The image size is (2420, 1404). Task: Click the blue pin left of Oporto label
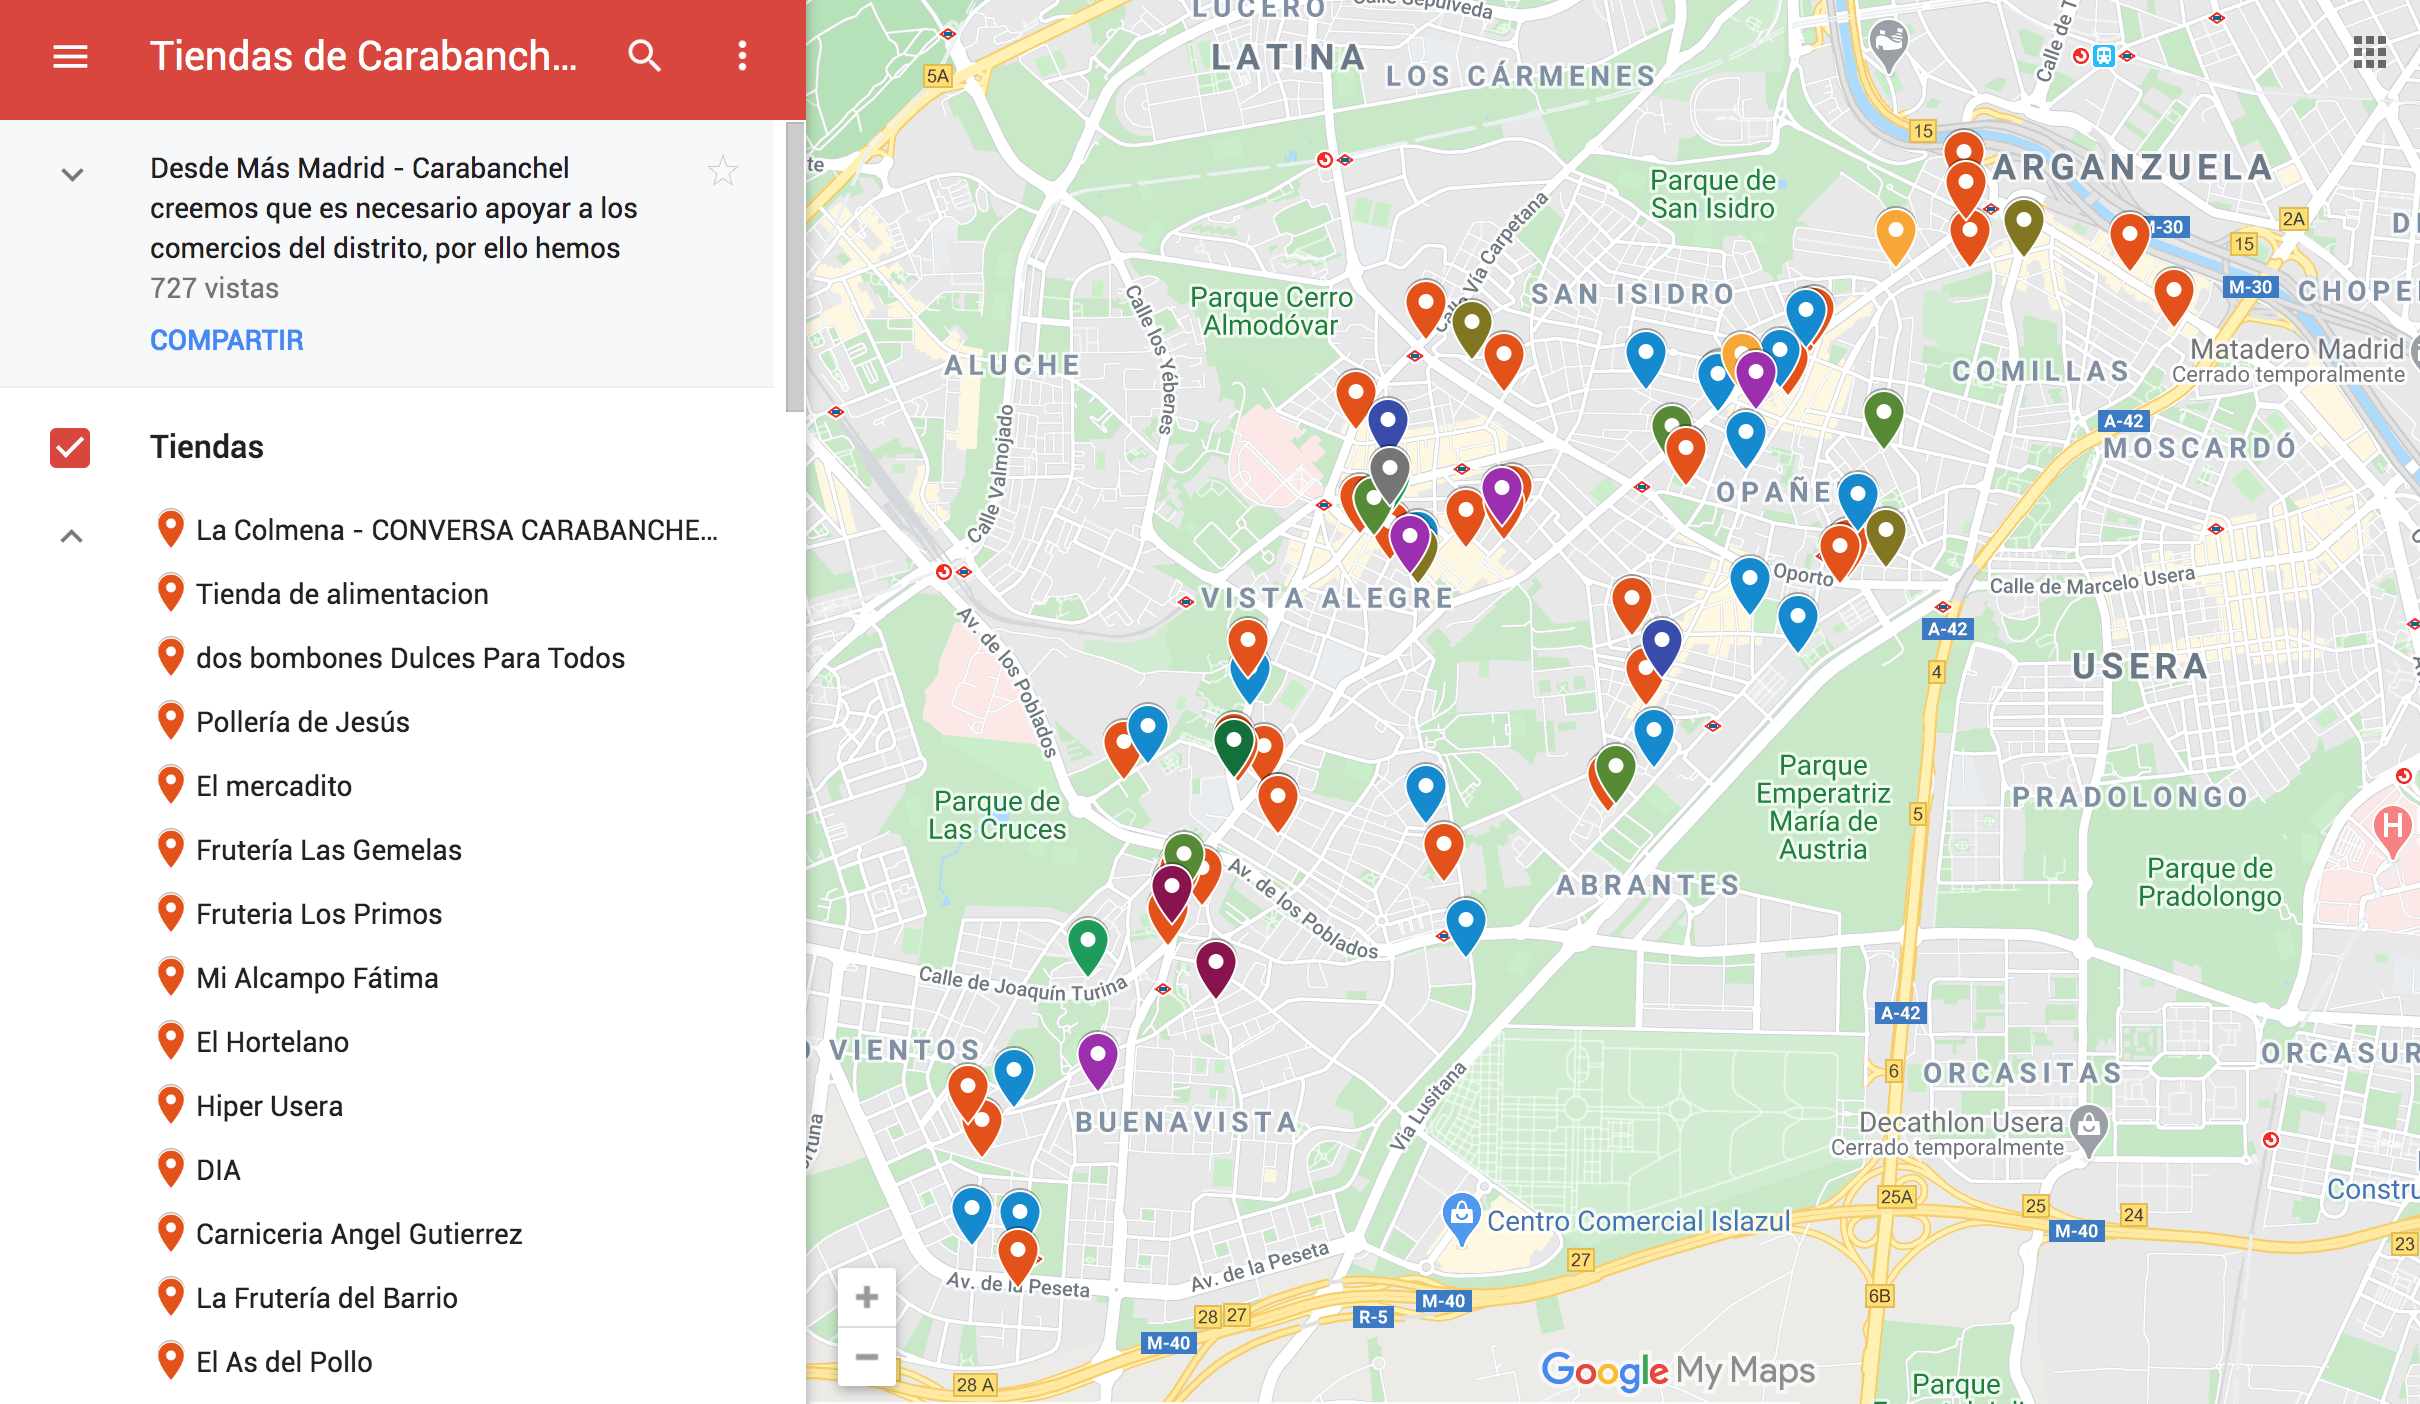coord(1749,585)
